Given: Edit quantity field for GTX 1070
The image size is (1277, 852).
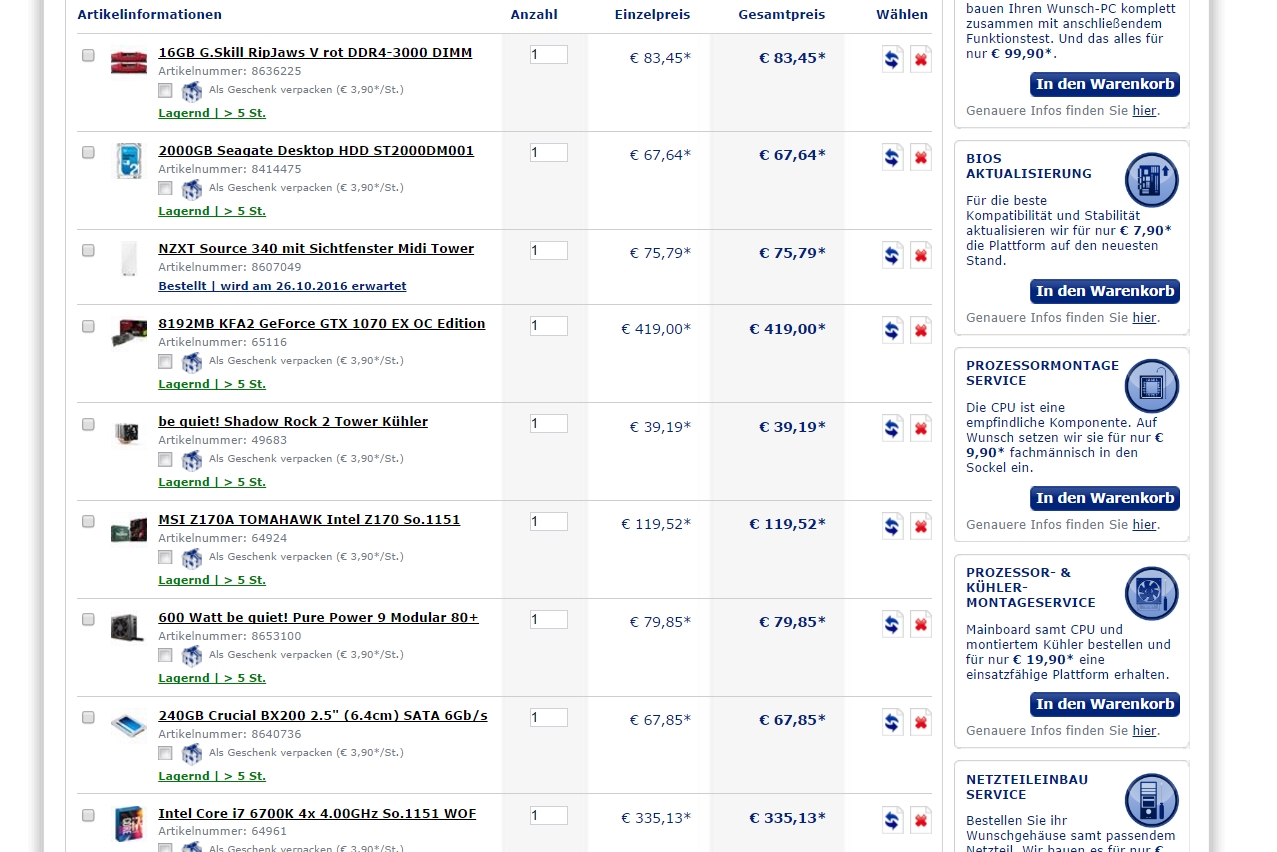Looking at the screenshot, I should click(549, 326).
